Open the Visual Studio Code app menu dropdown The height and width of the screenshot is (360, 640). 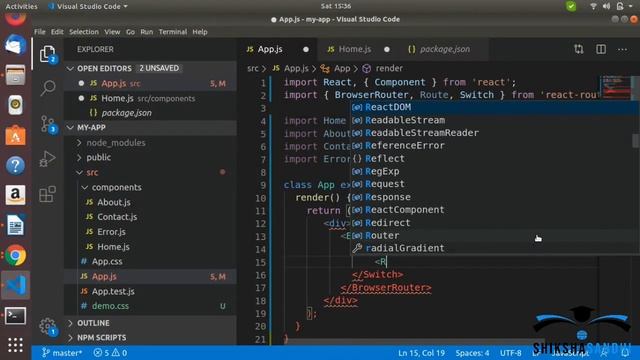click(88, 6)
